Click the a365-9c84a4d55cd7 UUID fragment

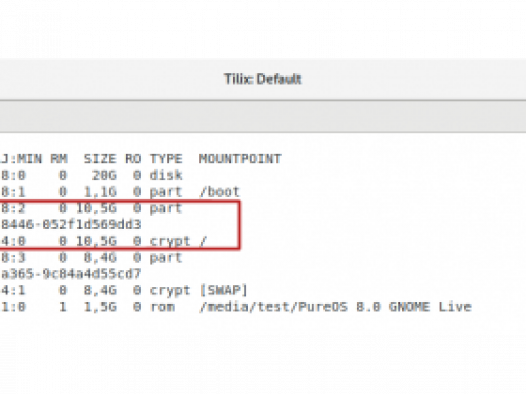71,274
